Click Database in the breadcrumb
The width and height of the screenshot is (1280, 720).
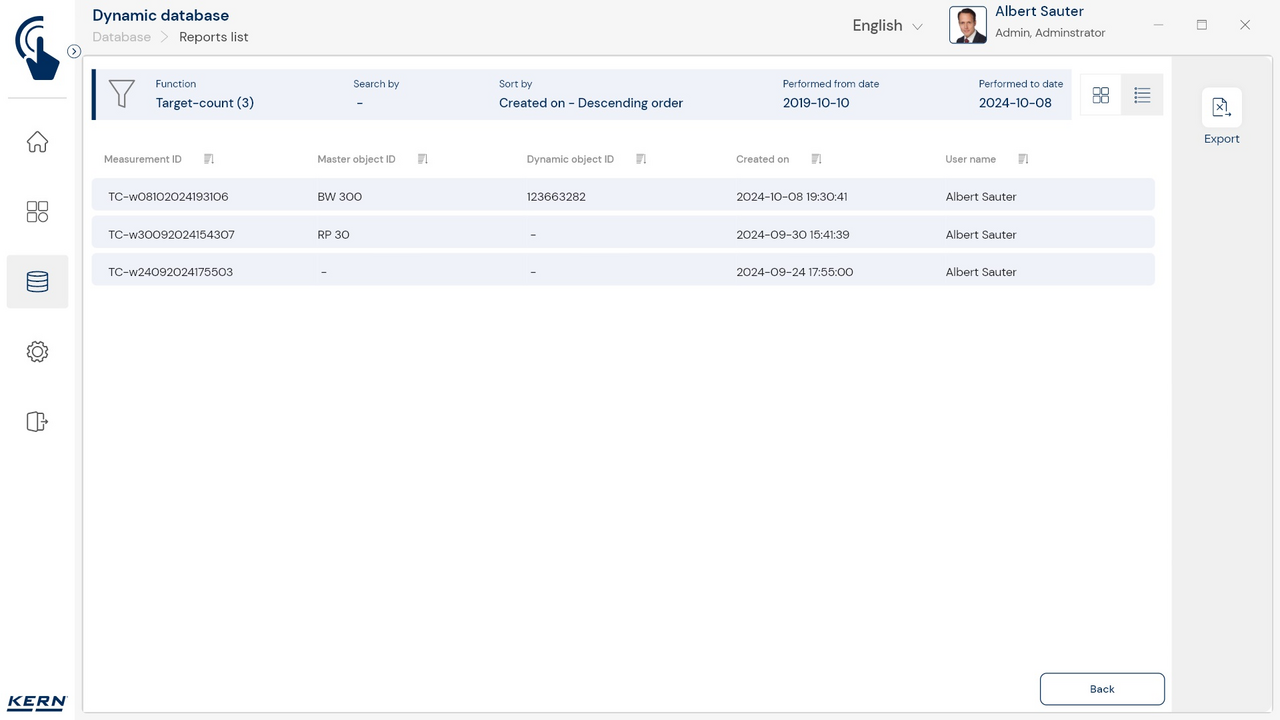tap(121, 37)
